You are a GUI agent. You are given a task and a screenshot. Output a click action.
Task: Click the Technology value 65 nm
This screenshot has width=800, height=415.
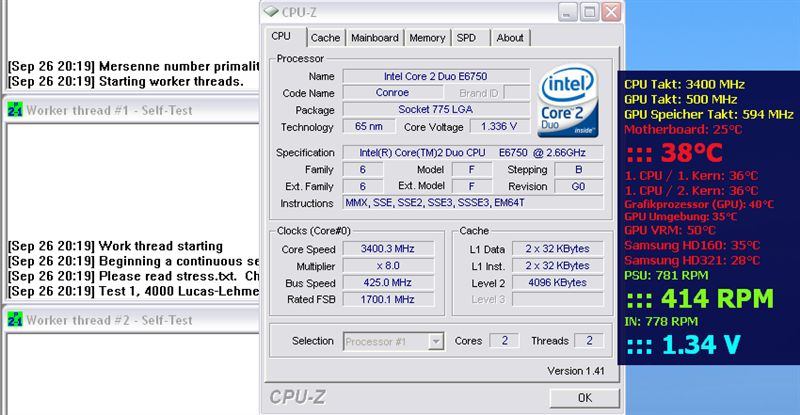[369, 126]
